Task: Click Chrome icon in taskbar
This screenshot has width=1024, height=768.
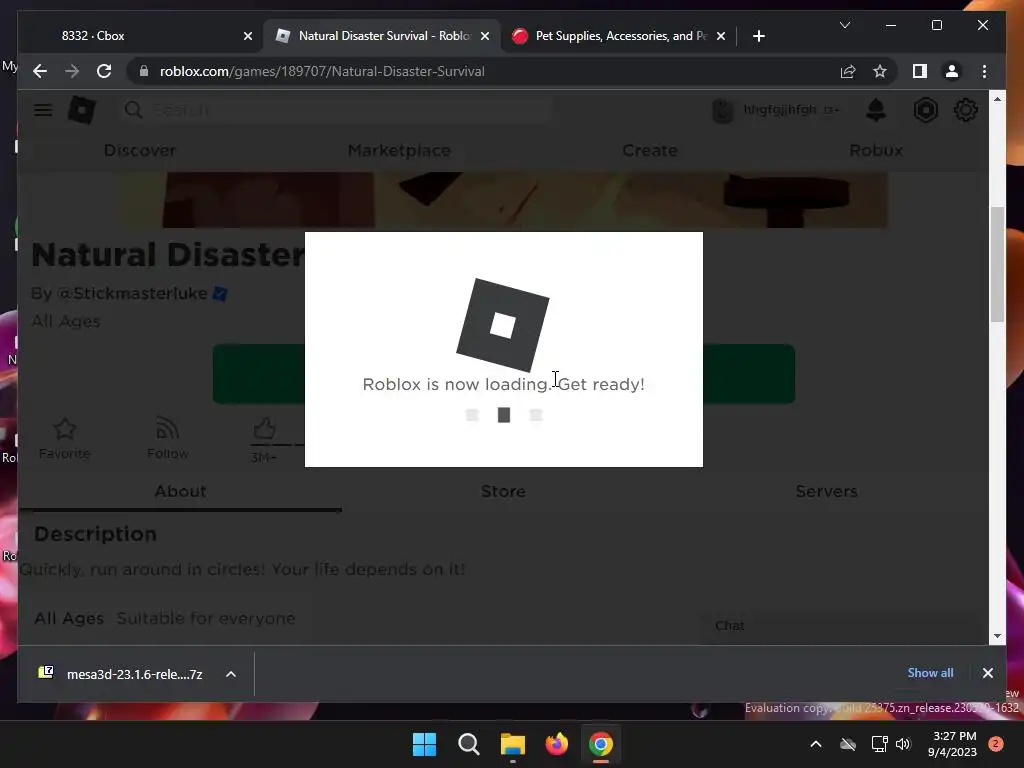Action: click(601, 744)
